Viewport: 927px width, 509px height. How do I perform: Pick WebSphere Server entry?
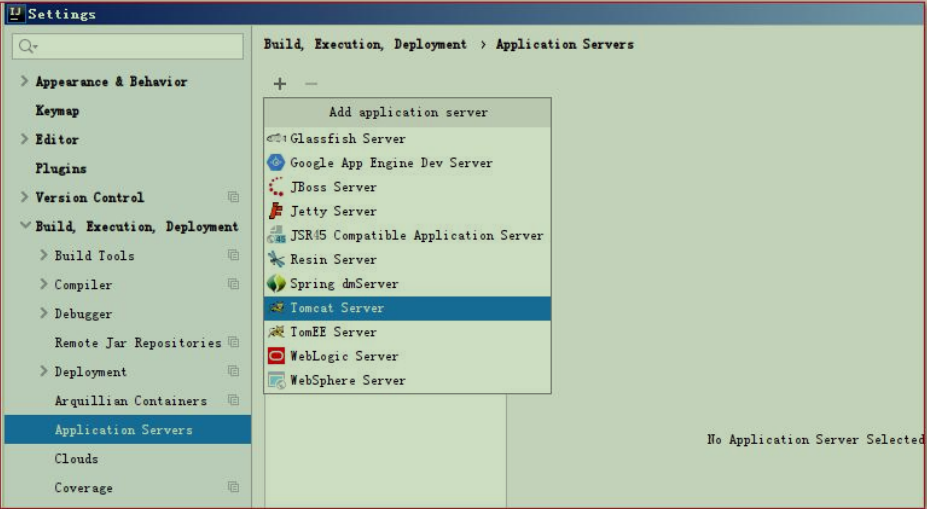(407, 380)
